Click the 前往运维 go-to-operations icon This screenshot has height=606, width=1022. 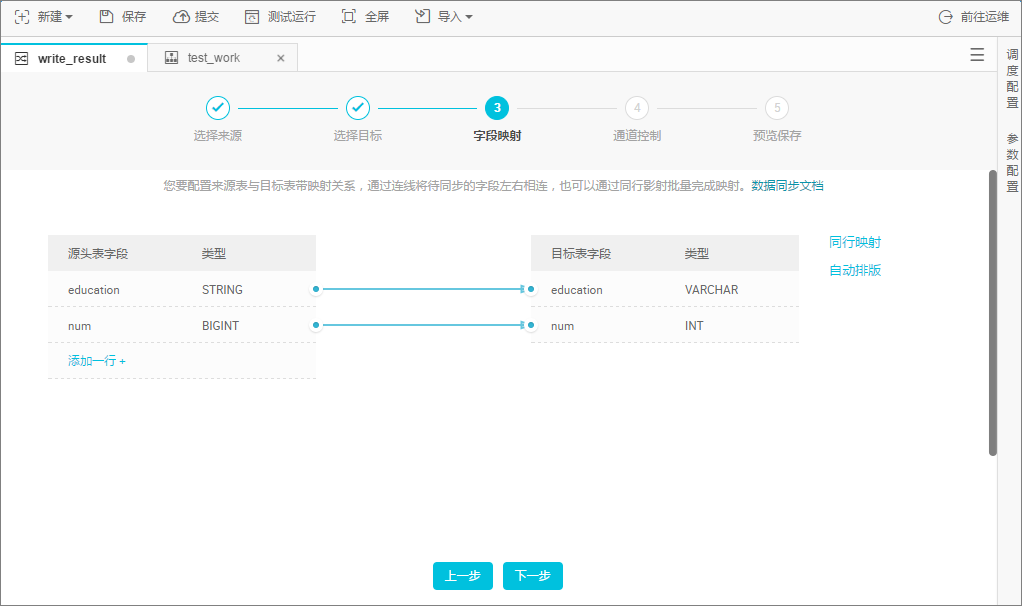pos(946,17)
